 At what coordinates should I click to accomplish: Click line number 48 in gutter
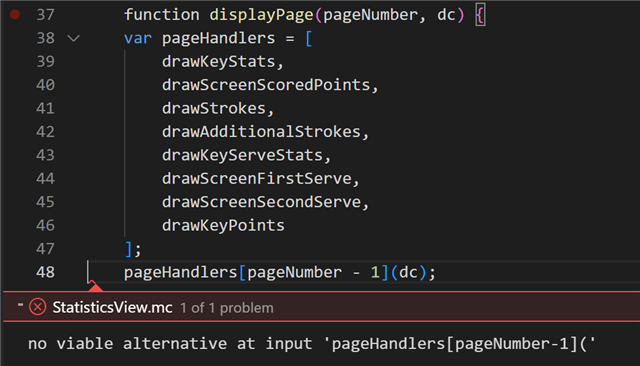45,272
